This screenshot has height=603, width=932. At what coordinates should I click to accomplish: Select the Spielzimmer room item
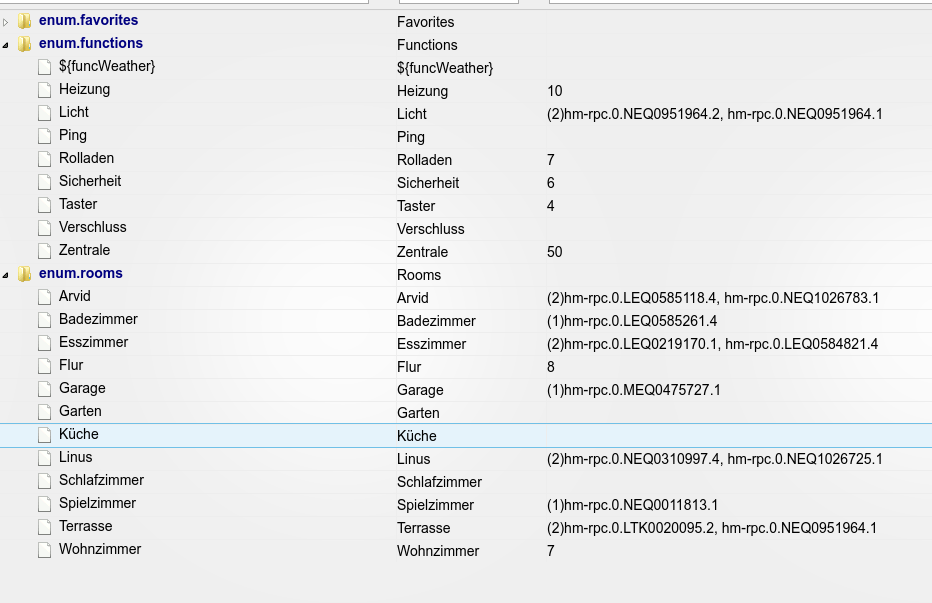click(x=97, y=503)
